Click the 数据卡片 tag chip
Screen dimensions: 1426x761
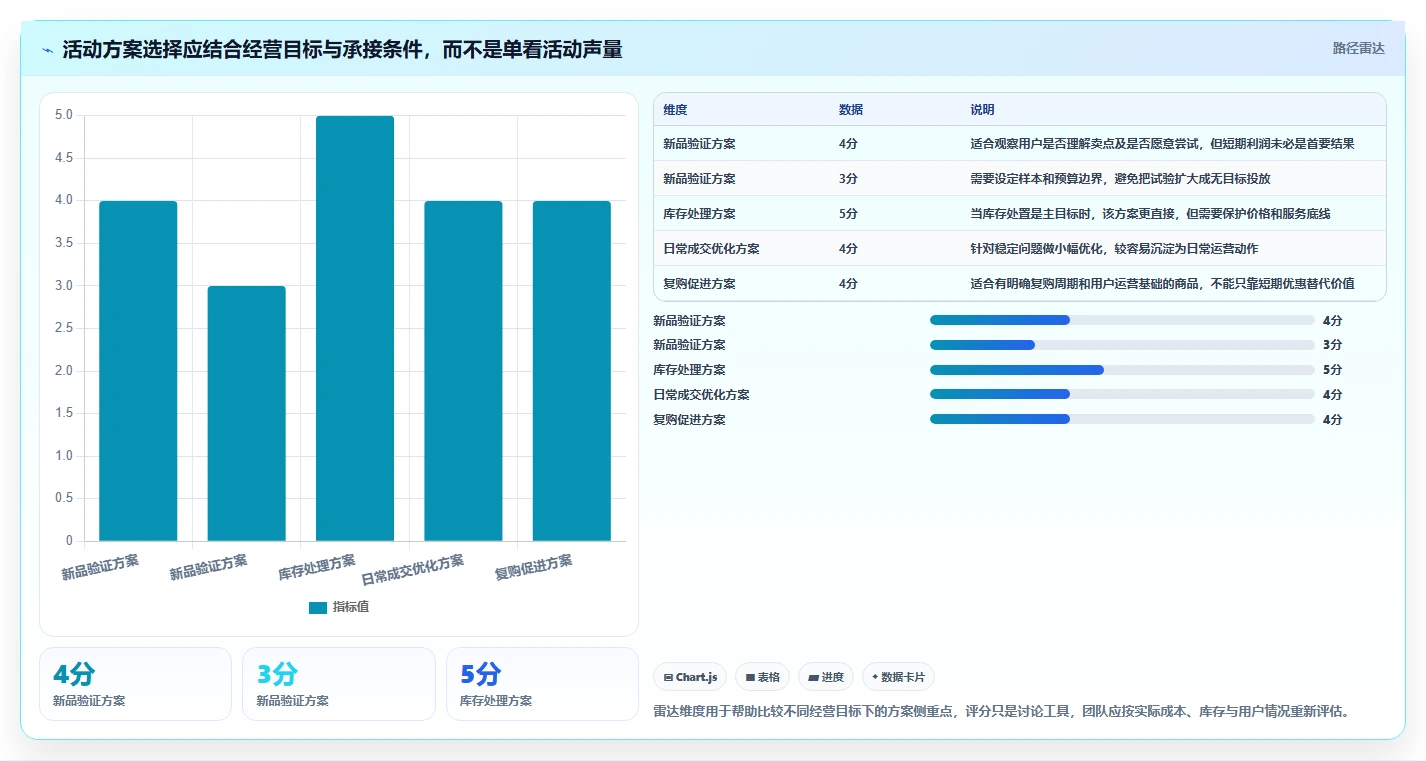click(898, 677)
